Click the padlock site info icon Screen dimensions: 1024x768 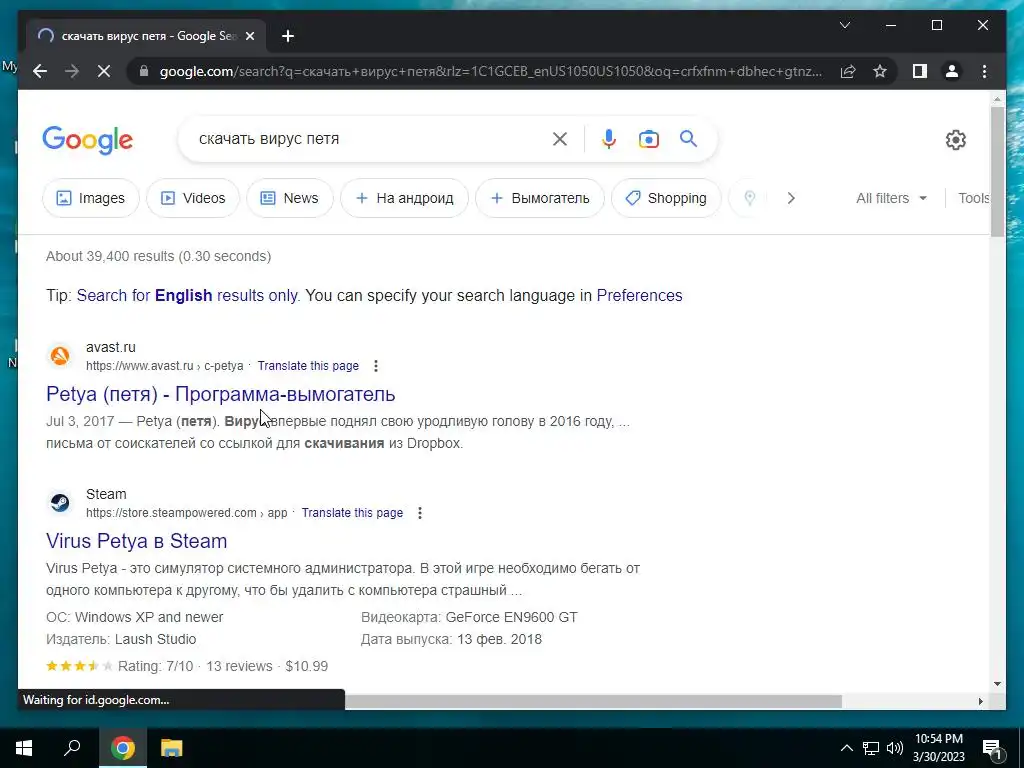pos(144,71)
